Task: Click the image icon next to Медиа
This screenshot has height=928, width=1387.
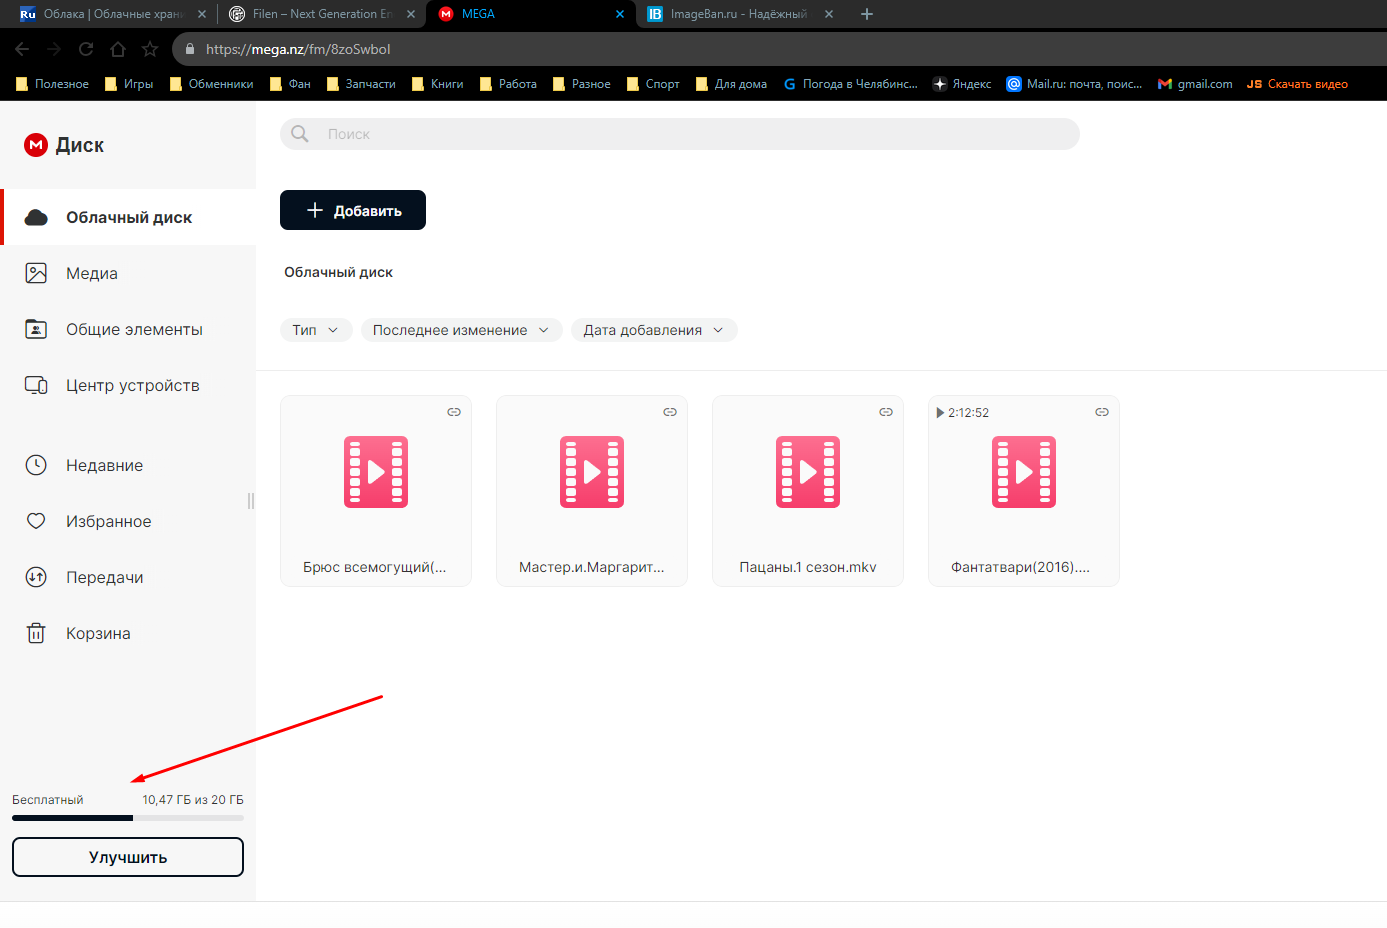Action: point(36,273)
